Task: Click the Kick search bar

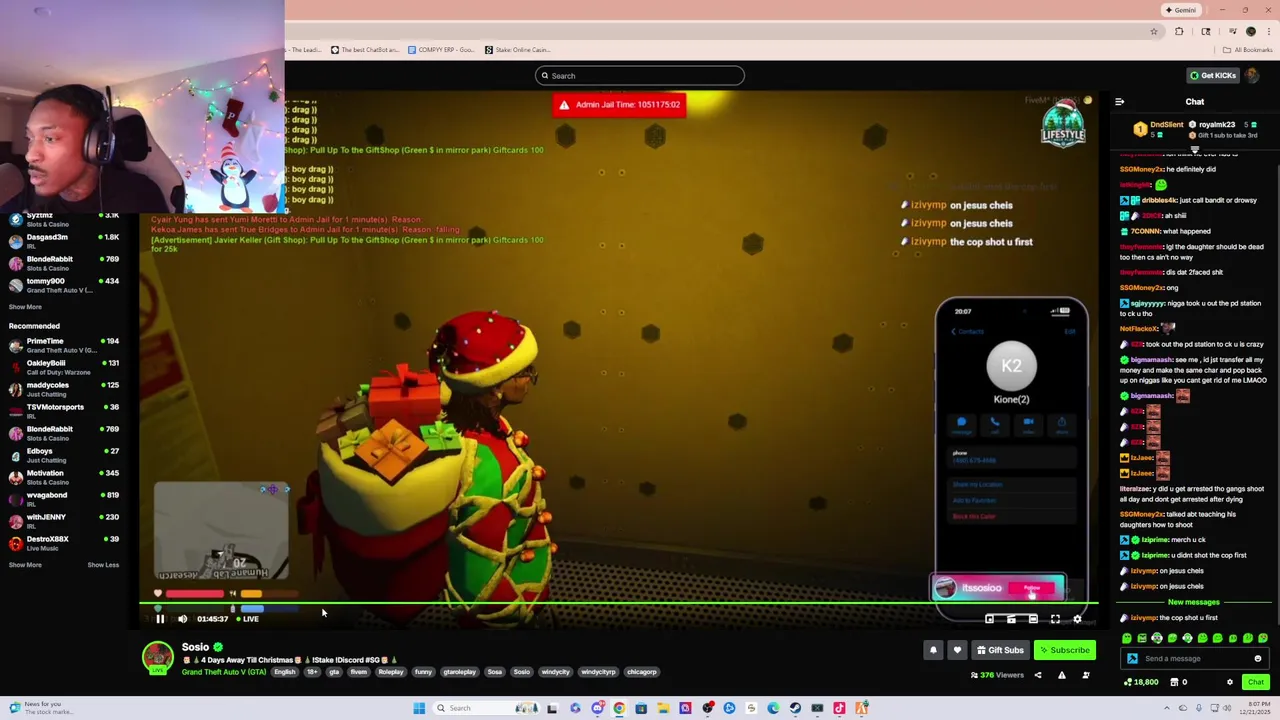Action: coord(640,76)
